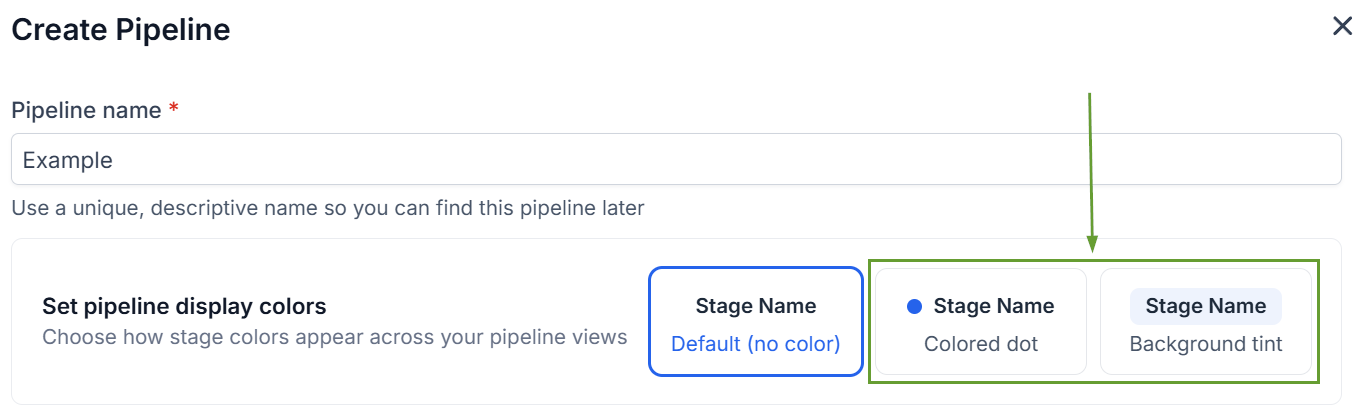
Task: Click into the Pipeline name text field
Action: point(676,160)
